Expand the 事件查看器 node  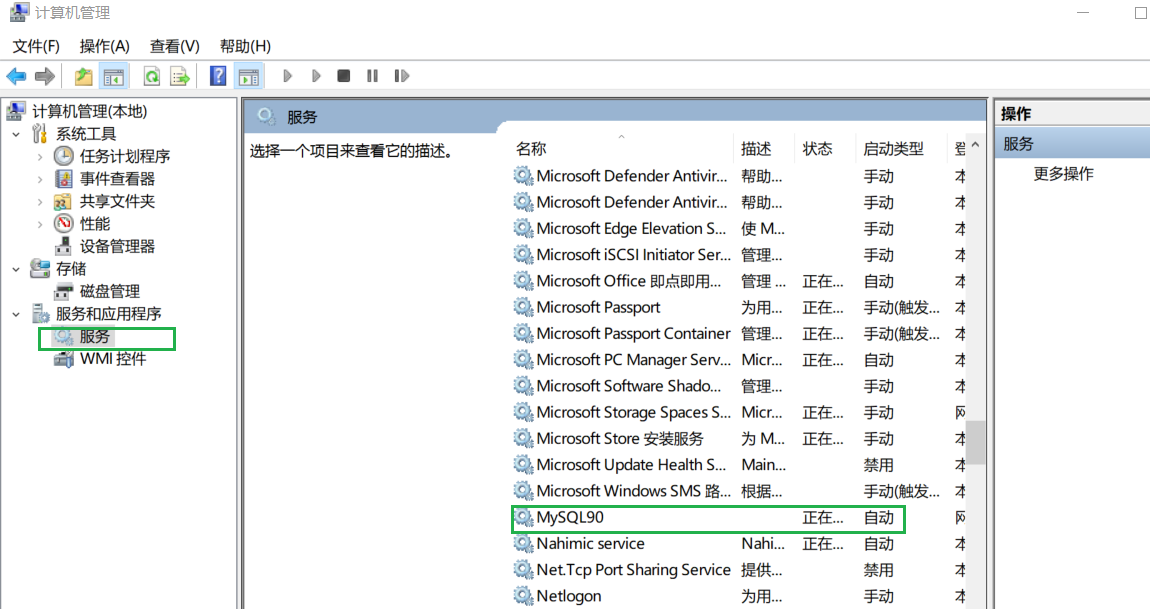(x=40, y=179)
